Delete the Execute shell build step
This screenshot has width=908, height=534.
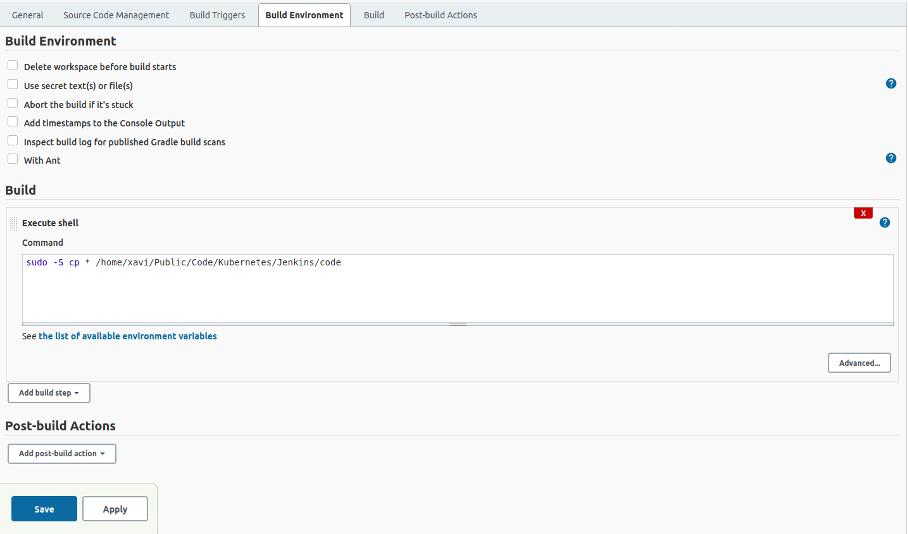coord(863,213)
